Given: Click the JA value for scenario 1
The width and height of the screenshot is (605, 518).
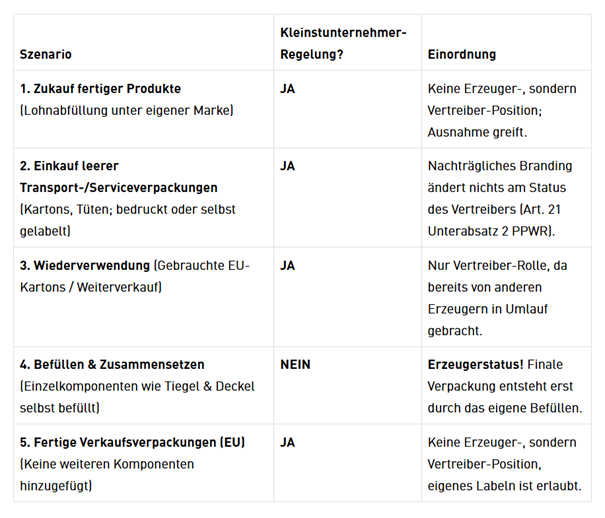Looking at the screenshot, I should point(287,89).
